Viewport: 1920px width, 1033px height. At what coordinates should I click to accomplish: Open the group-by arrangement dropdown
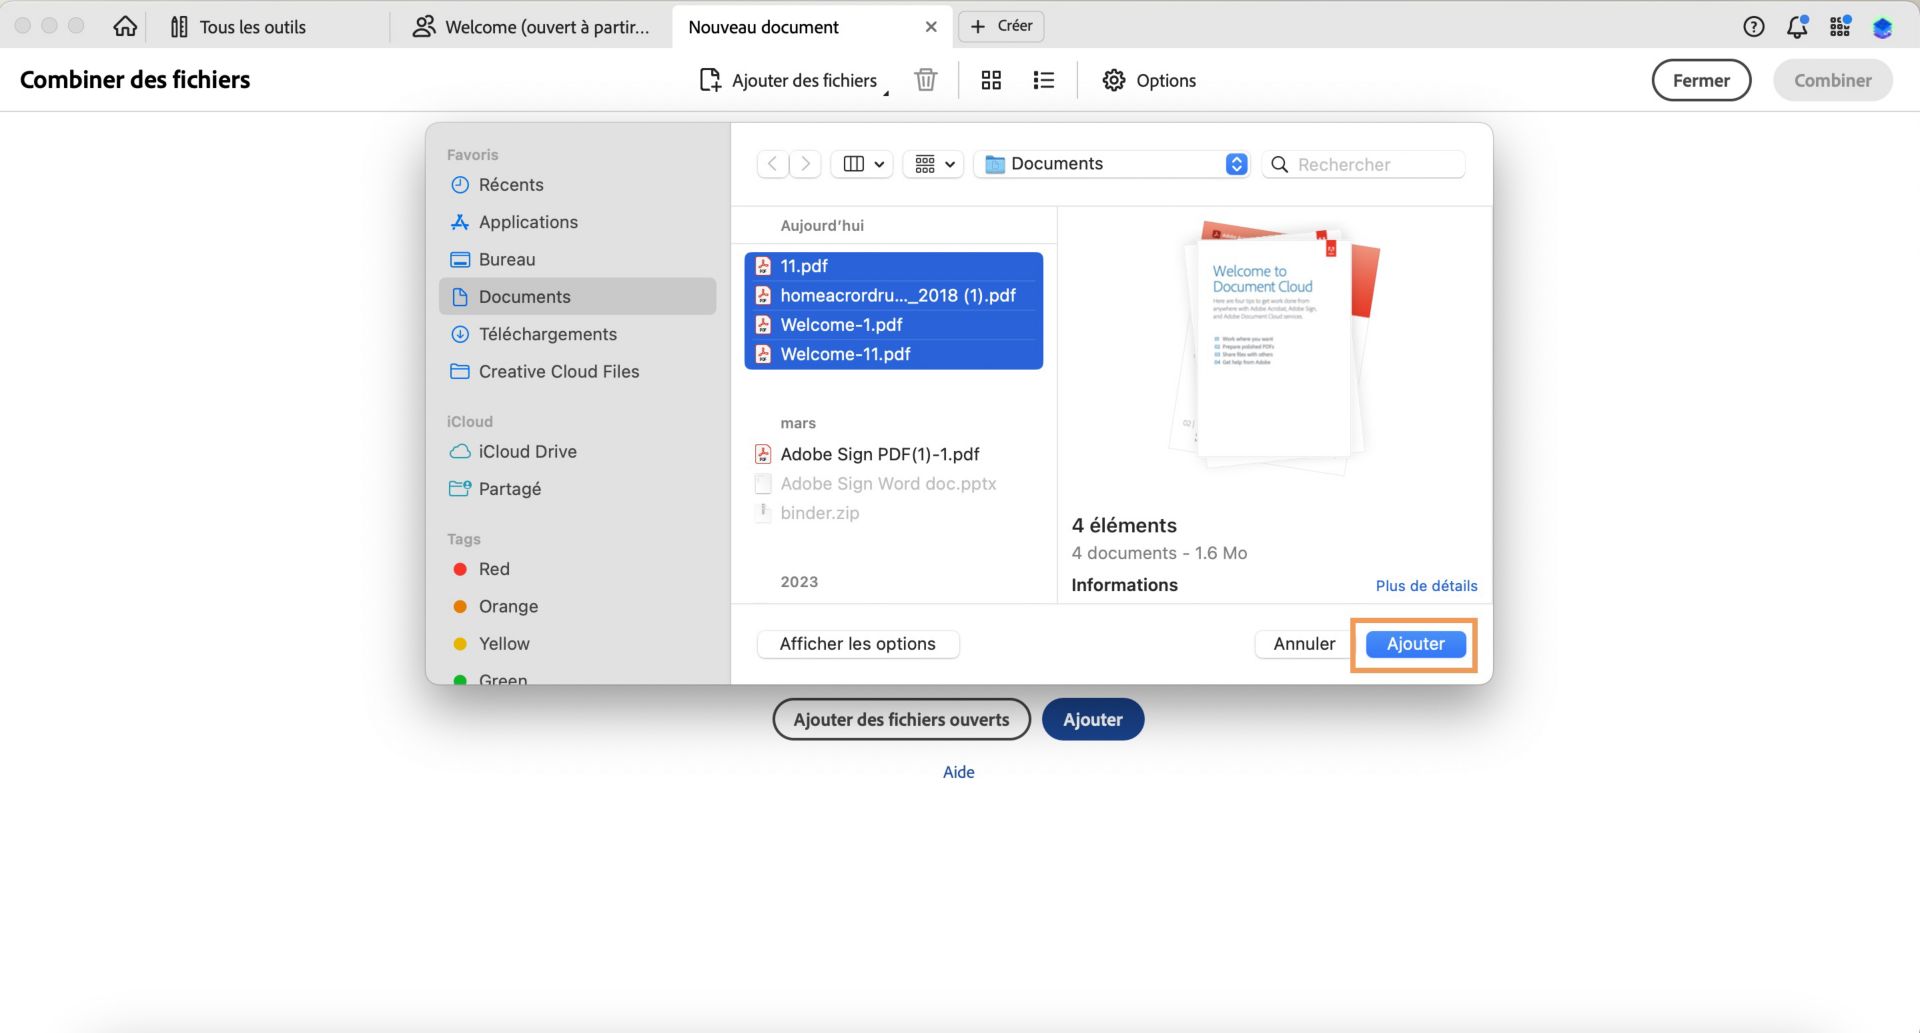tap(934, 164)
